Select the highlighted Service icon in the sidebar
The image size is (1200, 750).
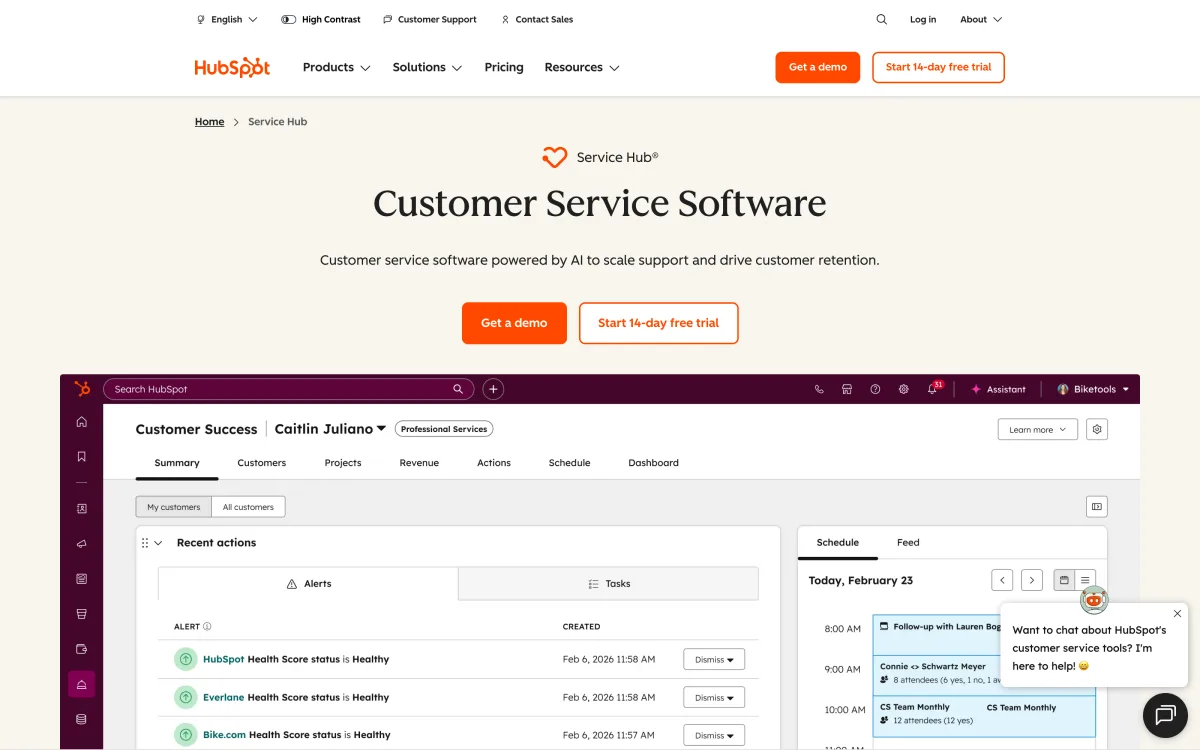pyautogui.click(x=82, y=684)
